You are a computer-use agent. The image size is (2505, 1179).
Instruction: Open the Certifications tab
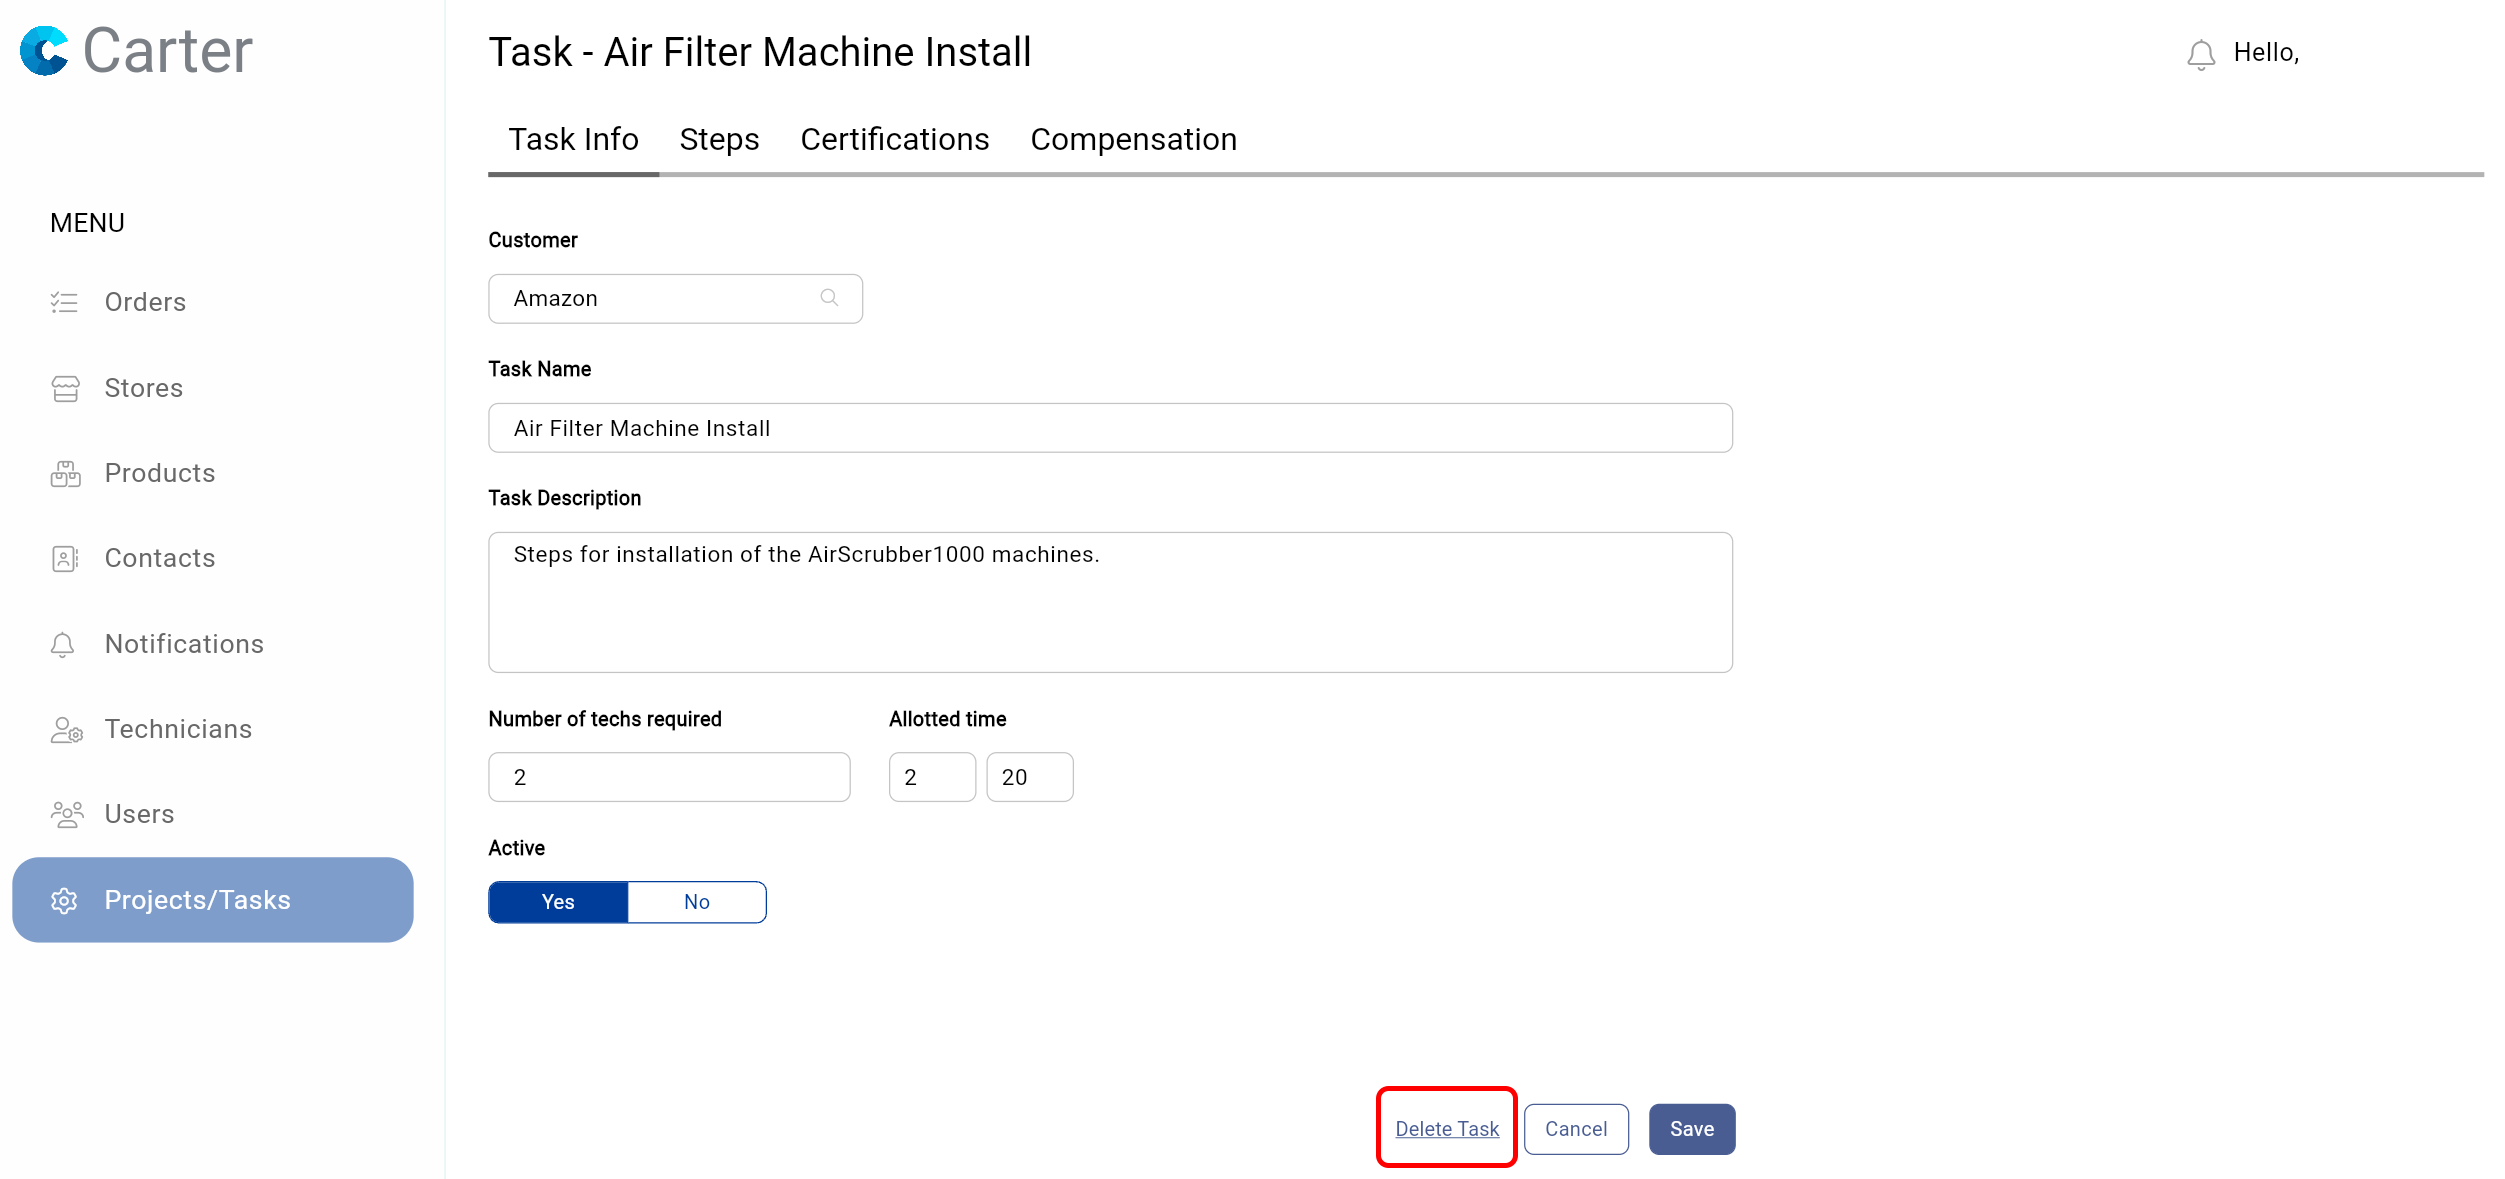pyautogui.click(x=894, y=140)
